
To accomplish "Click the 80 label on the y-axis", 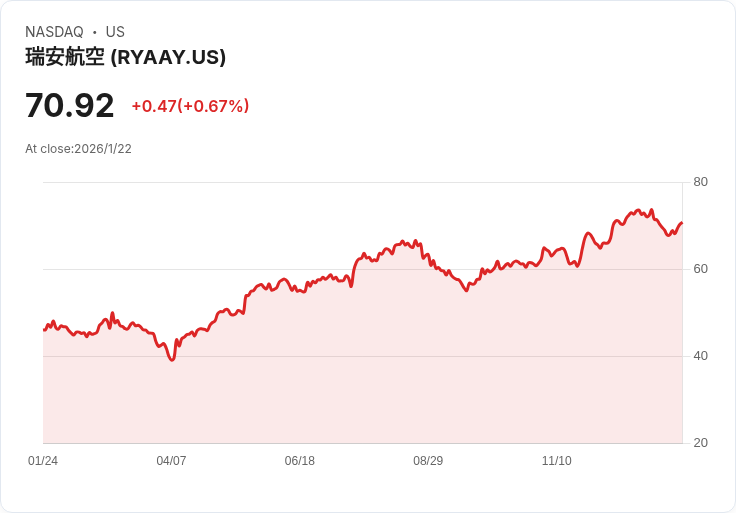I will [x=701, y=182].
